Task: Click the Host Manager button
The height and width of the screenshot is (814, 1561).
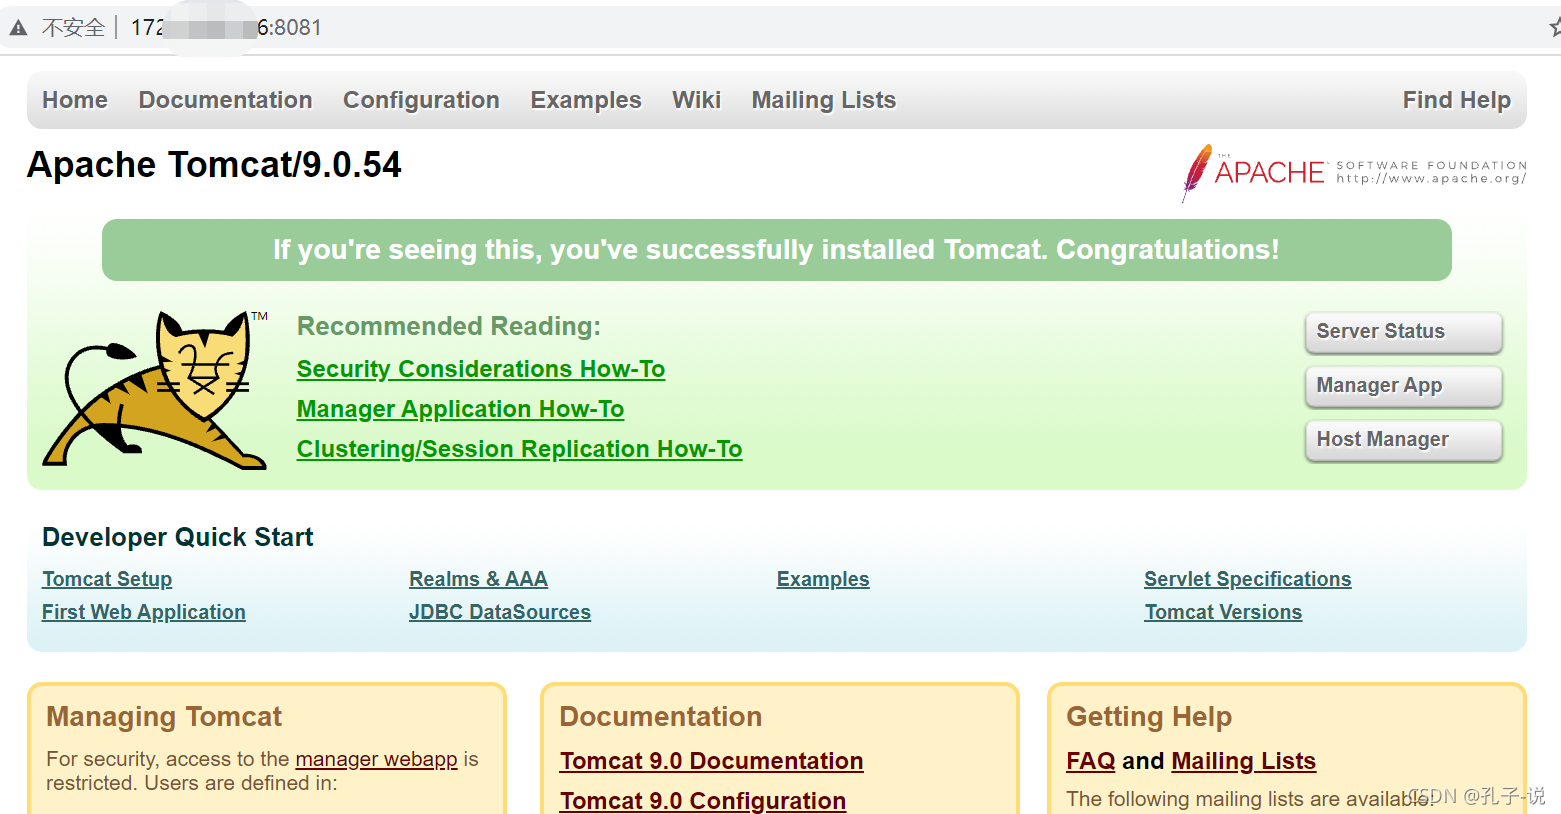Action: tap(1404, 440)
